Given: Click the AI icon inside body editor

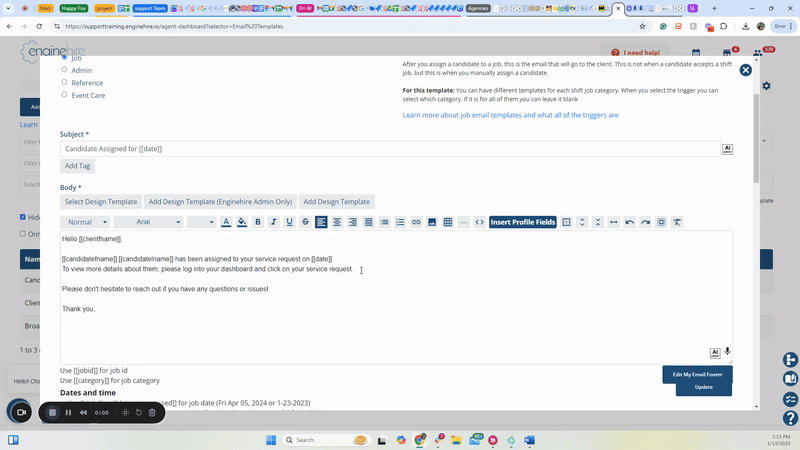Looking at the screenshot, I should tap(715, 353).
